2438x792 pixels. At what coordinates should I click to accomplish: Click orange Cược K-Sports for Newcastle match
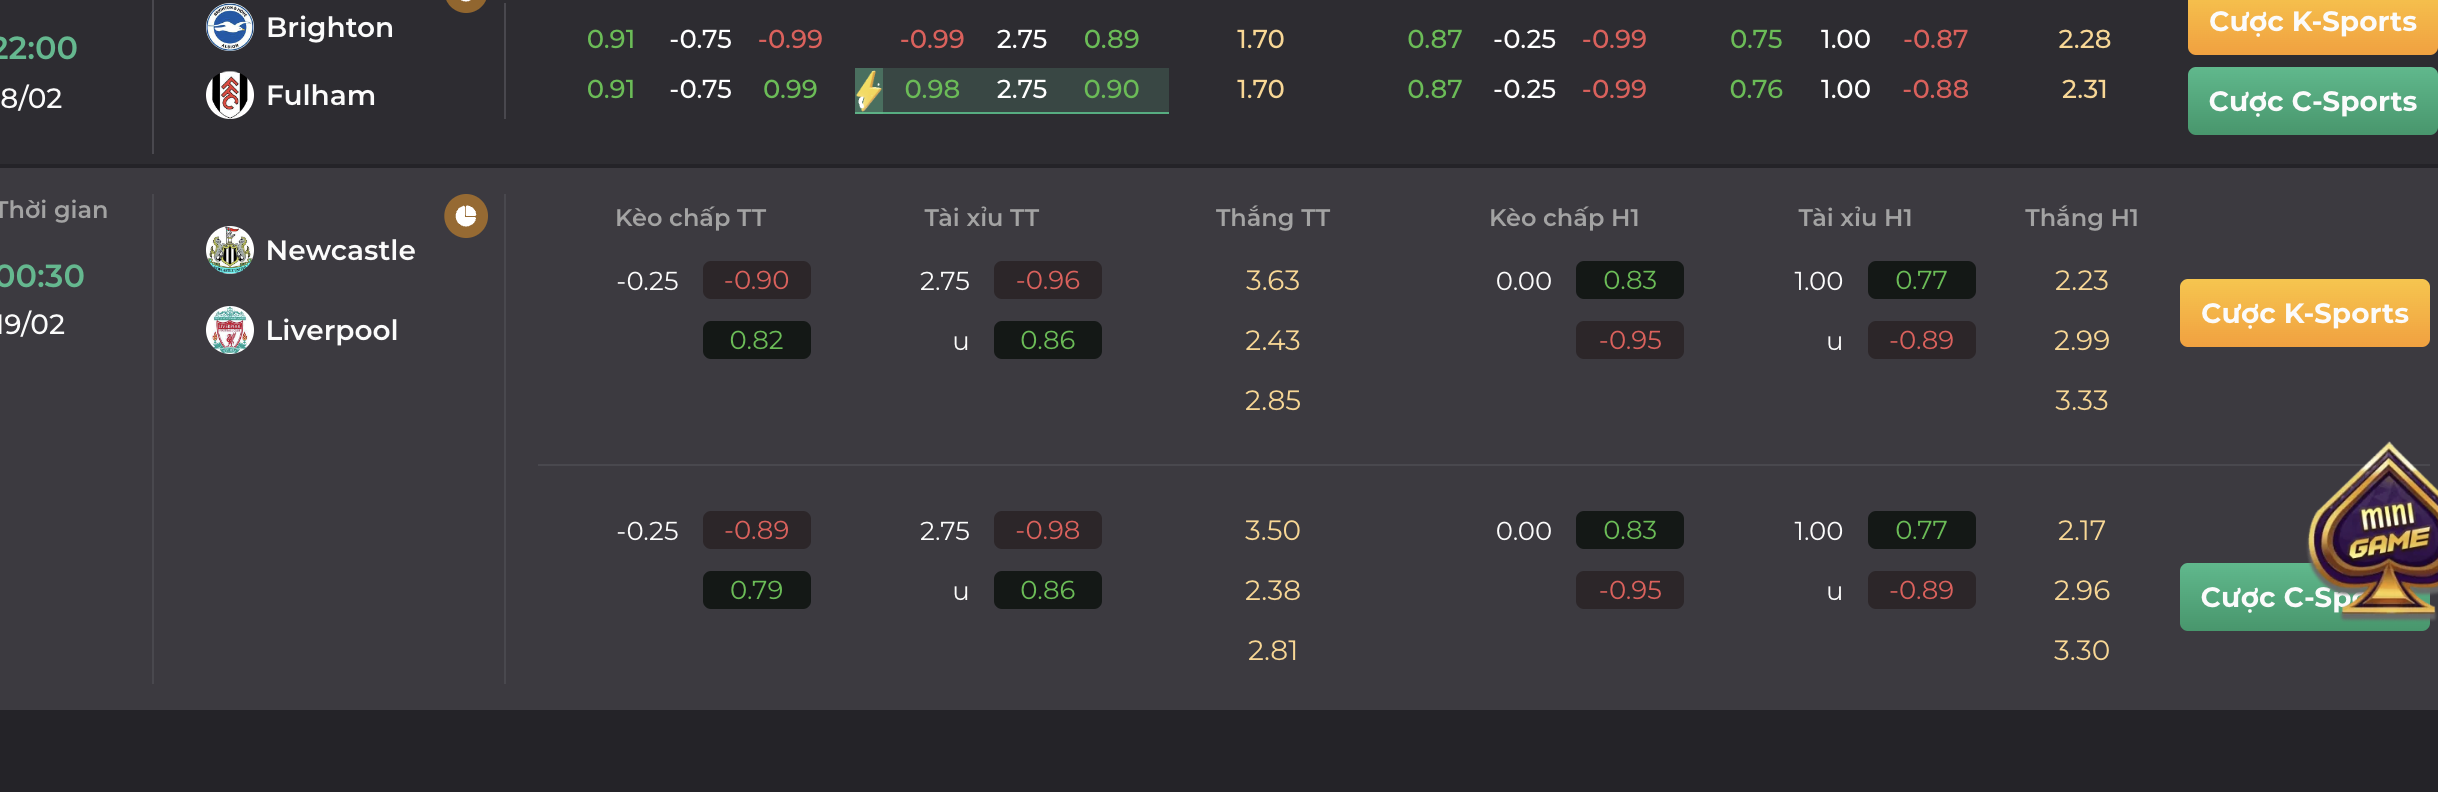2305,313
